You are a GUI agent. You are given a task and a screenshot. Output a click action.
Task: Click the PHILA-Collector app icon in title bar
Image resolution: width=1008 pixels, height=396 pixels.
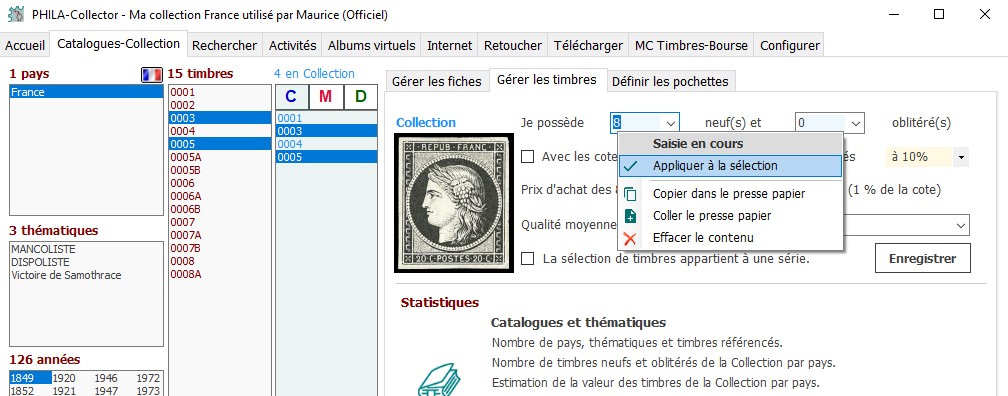[16, 14]
